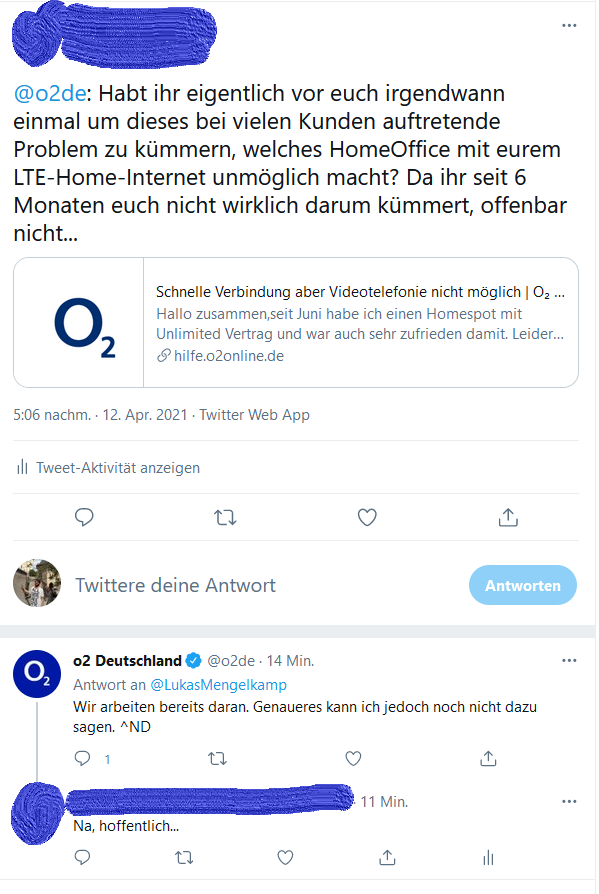The image size is (599, 894).
Task: Share the o2 Deutschland reply
Action: pyautogui.click(x=488, y=758)
